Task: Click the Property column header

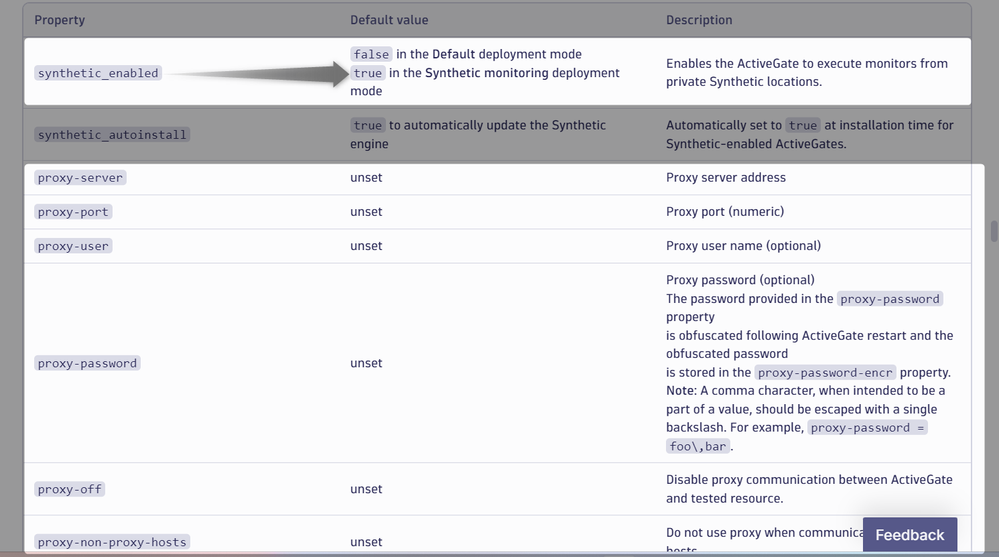Action: pos(60,20)
